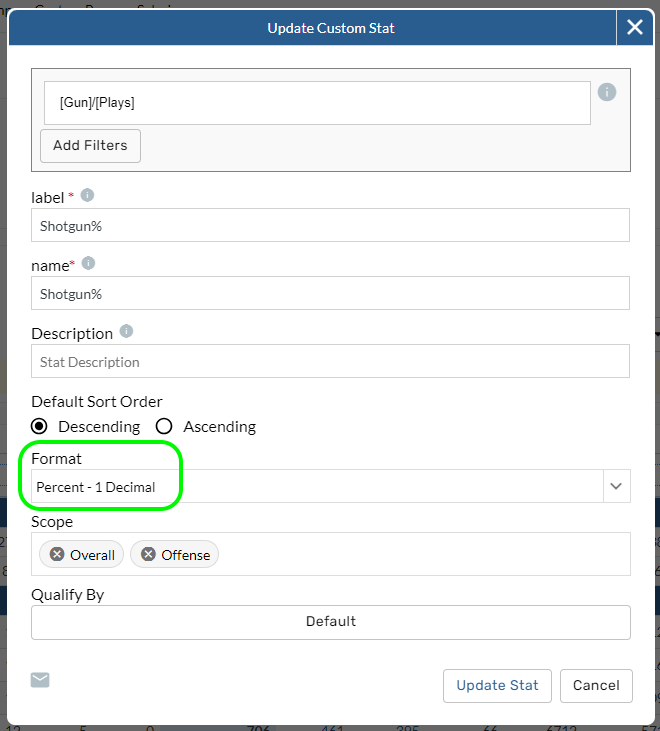660x731 pixels.
Task: Click info icon beside label field
Action: (87, 195)
